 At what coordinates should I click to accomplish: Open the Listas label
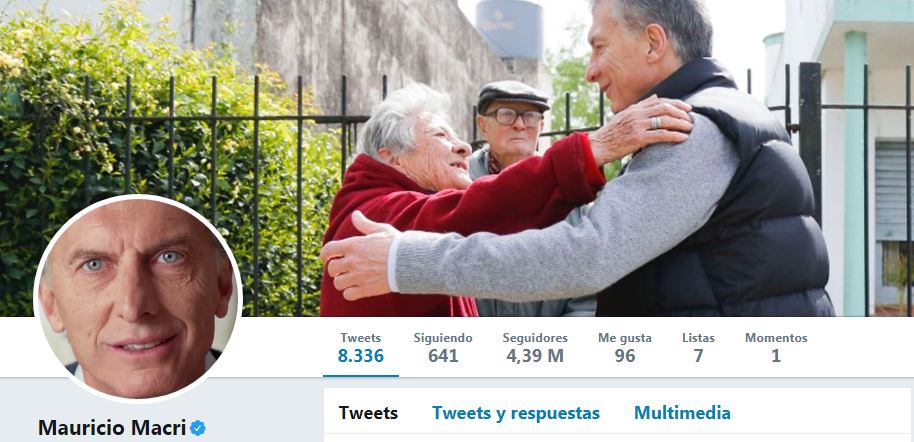[x=698, y=338]
